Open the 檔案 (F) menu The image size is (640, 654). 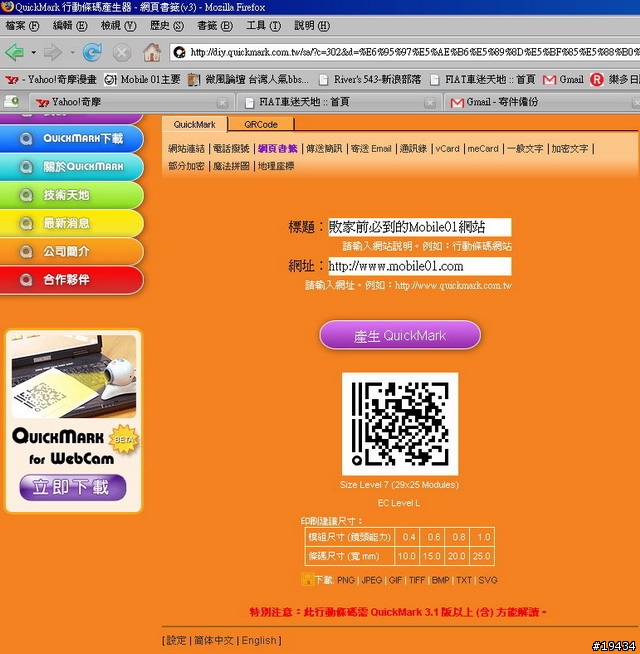[x=22, y=26]
